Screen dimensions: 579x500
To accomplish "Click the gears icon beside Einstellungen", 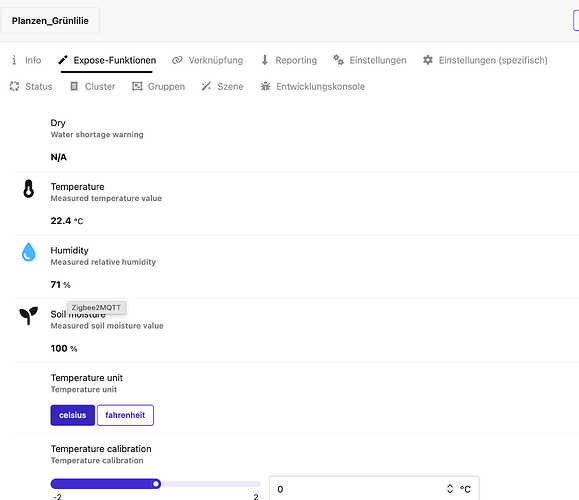I will [x=338, y=60].
